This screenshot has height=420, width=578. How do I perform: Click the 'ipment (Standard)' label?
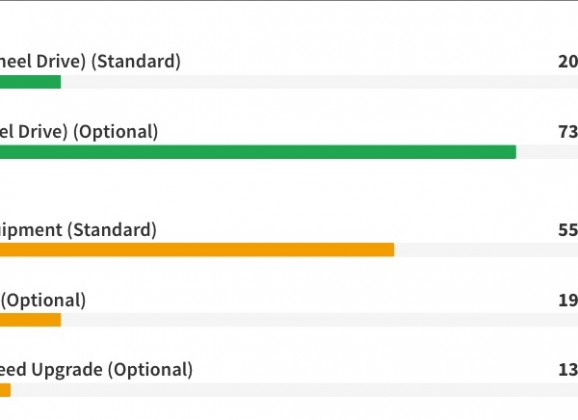coord(78,230)
